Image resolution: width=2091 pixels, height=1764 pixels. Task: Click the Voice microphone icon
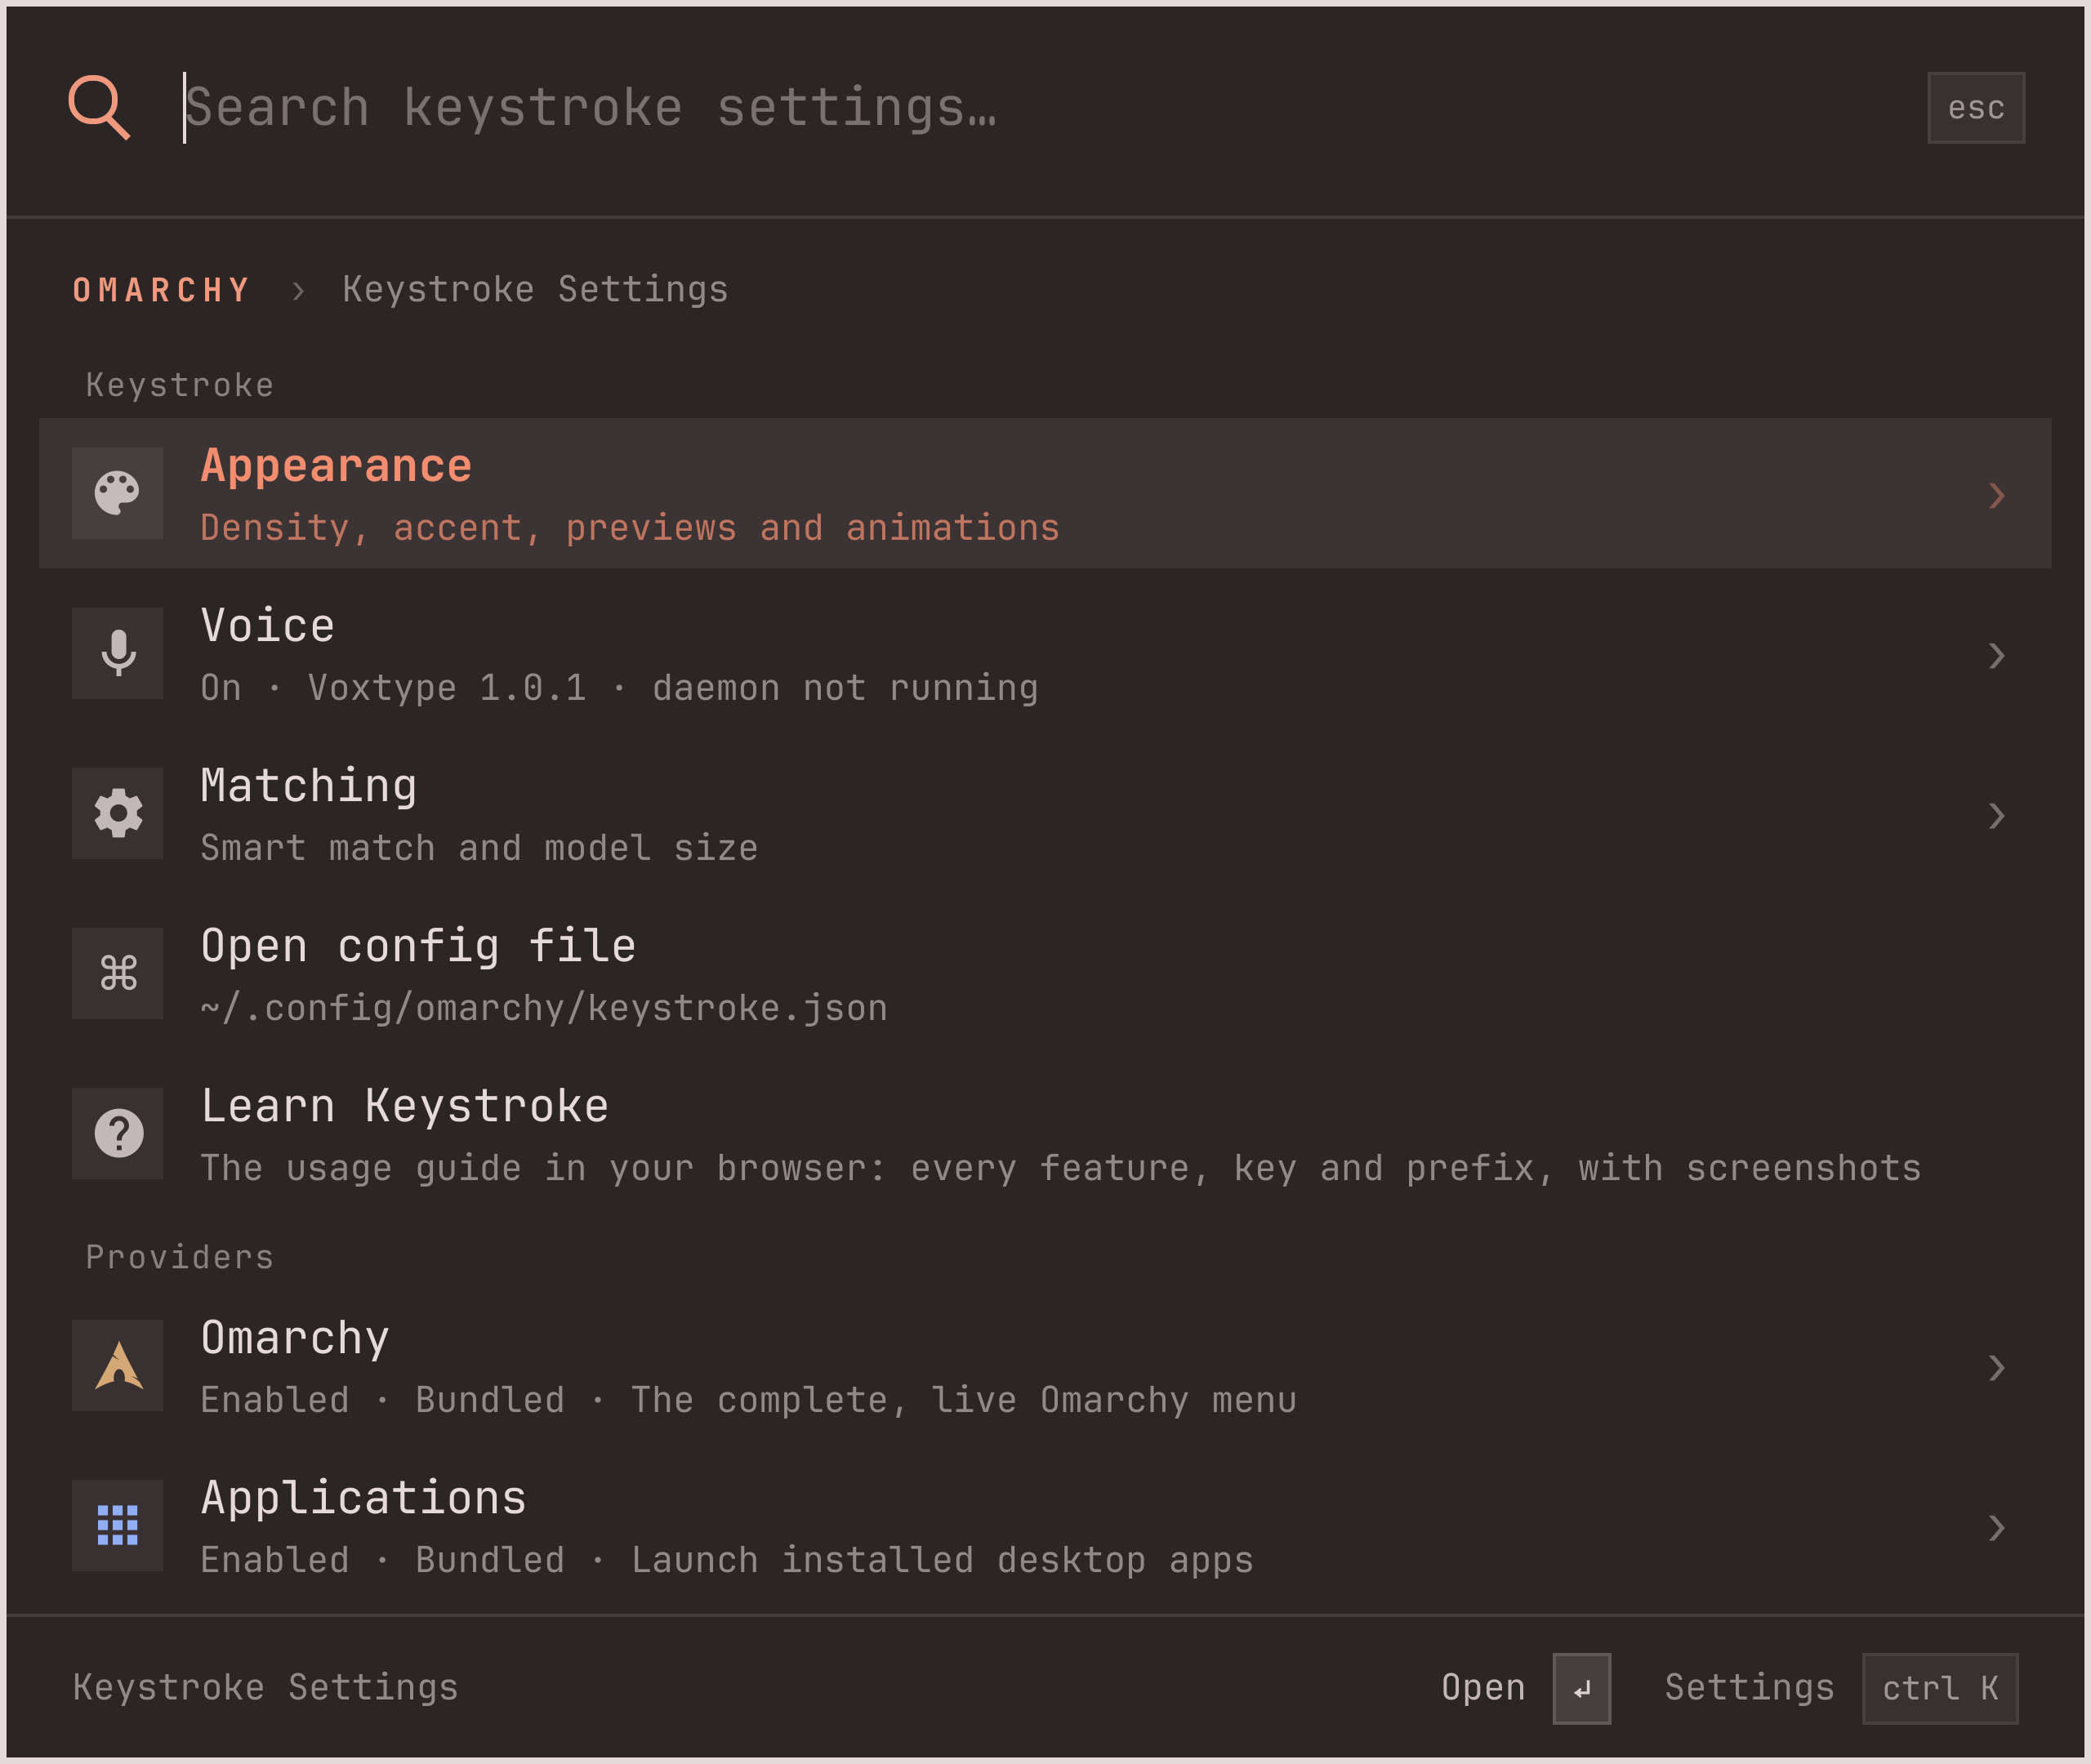(x=118, y=653)
